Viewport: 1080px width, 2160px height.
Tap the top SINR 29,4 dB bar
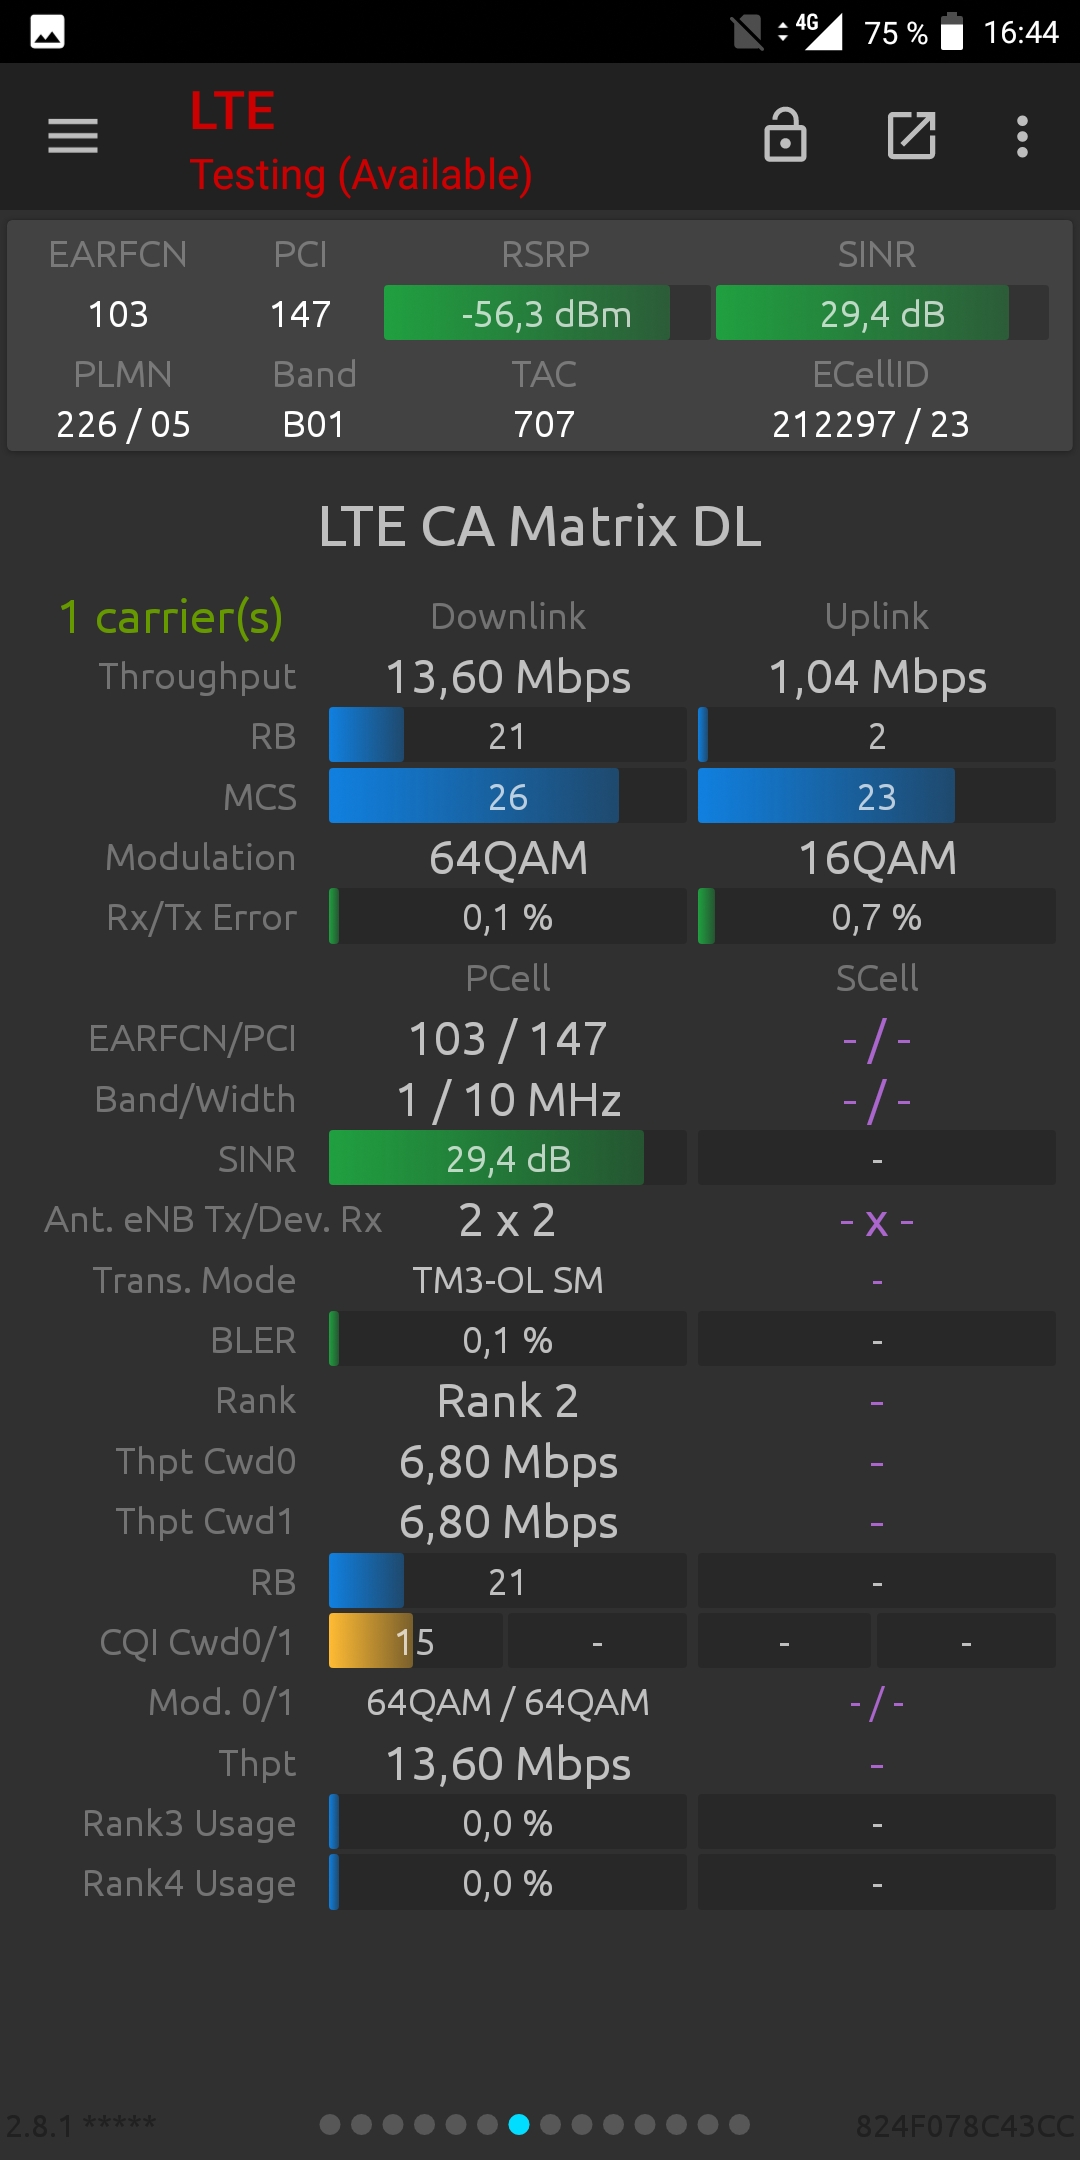click(x=882, y=313)
